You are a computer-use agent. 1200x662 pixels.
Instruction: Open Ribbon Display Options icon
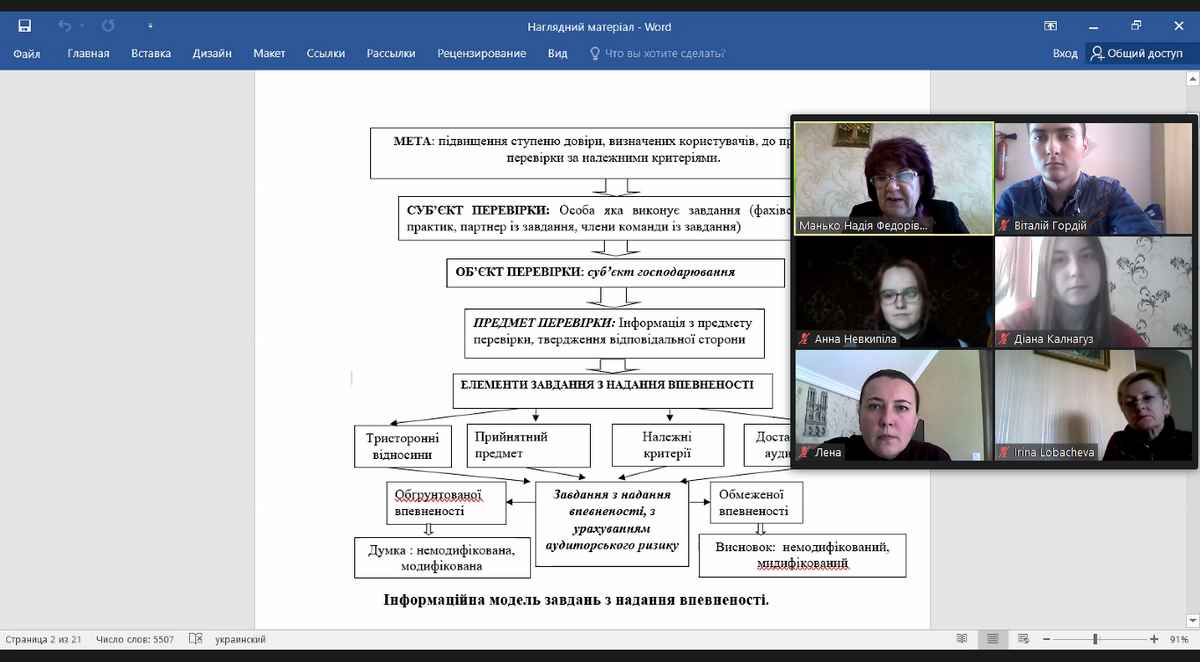tap(1051, 26)
